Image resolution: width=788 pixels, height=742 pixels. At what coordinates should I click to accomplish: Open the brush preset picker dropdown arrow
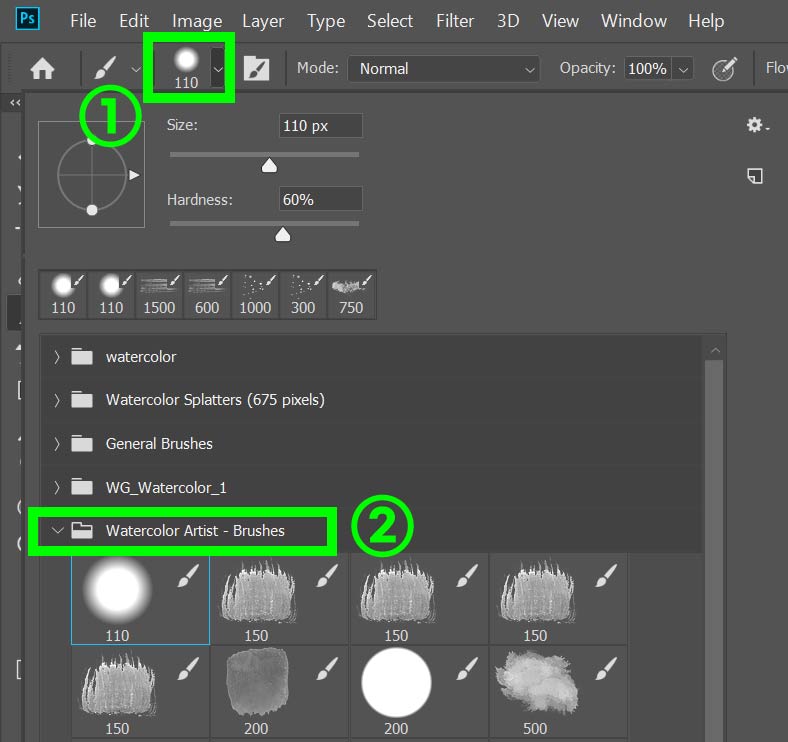218,68
